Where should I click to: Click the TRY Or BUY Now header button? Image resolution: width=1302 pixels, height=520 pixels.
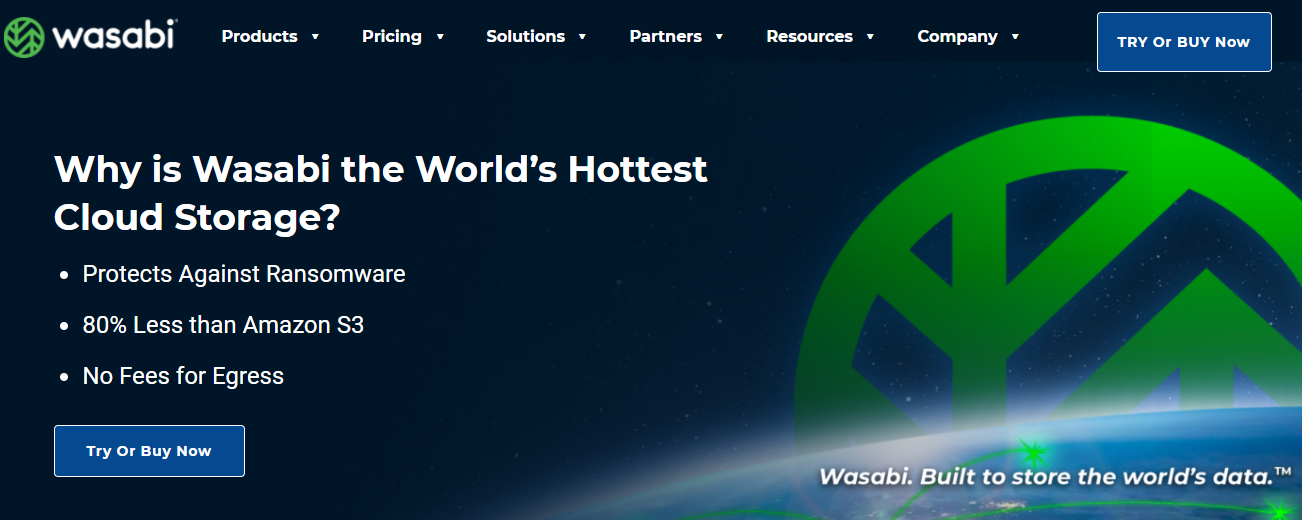click(x=1184, y=42)
